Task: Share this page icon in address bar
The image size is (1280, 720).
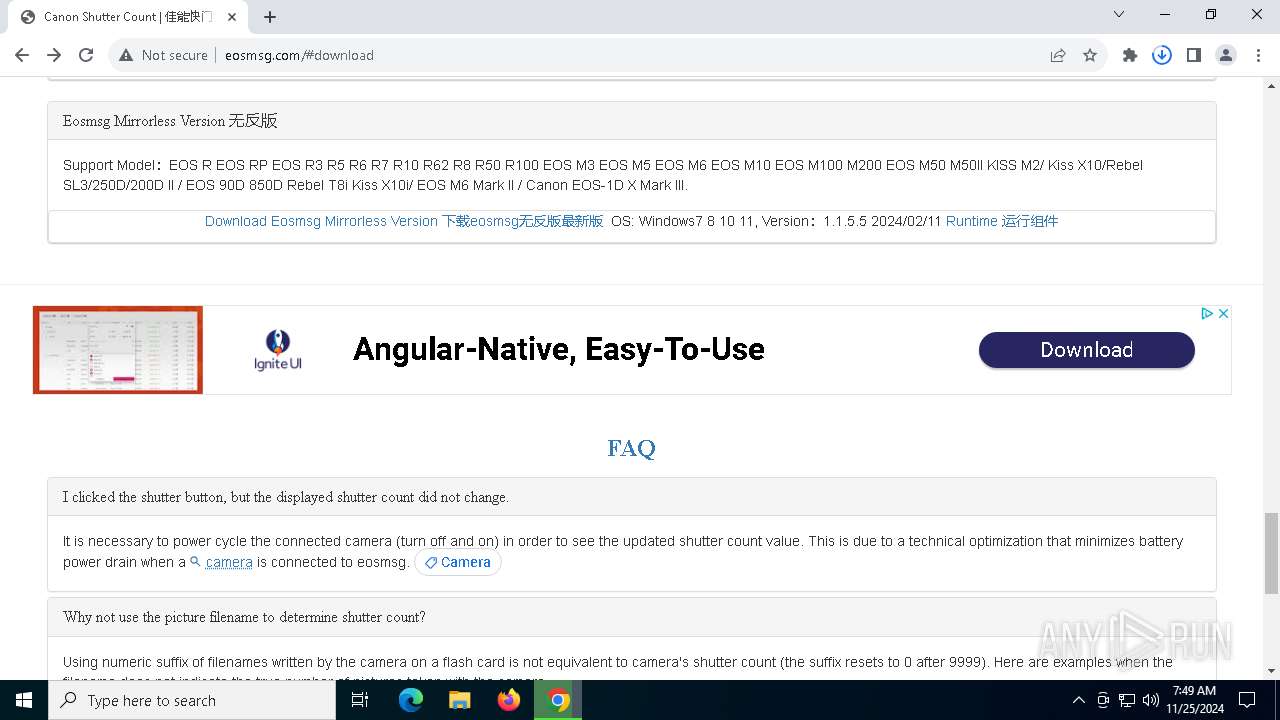Action: (x=1058, y=55)
